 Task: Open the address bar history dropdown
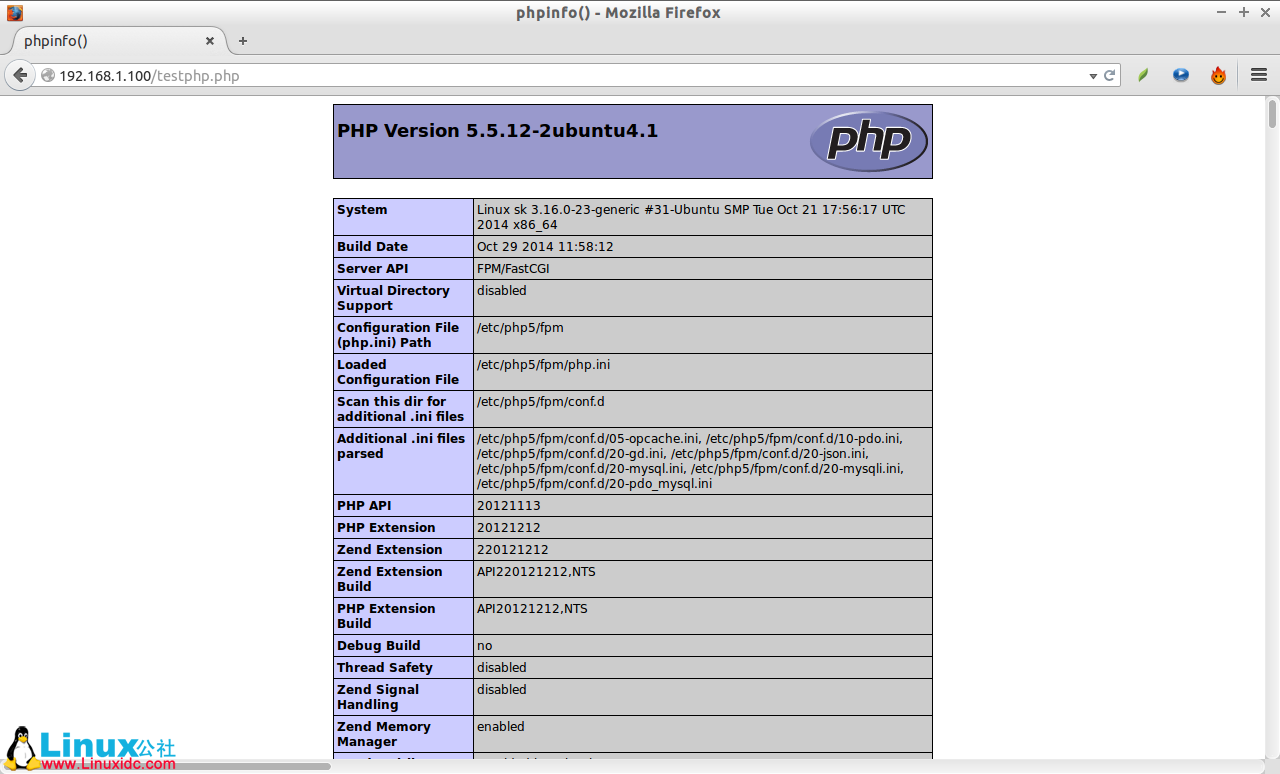click(x=1093, y=75)
